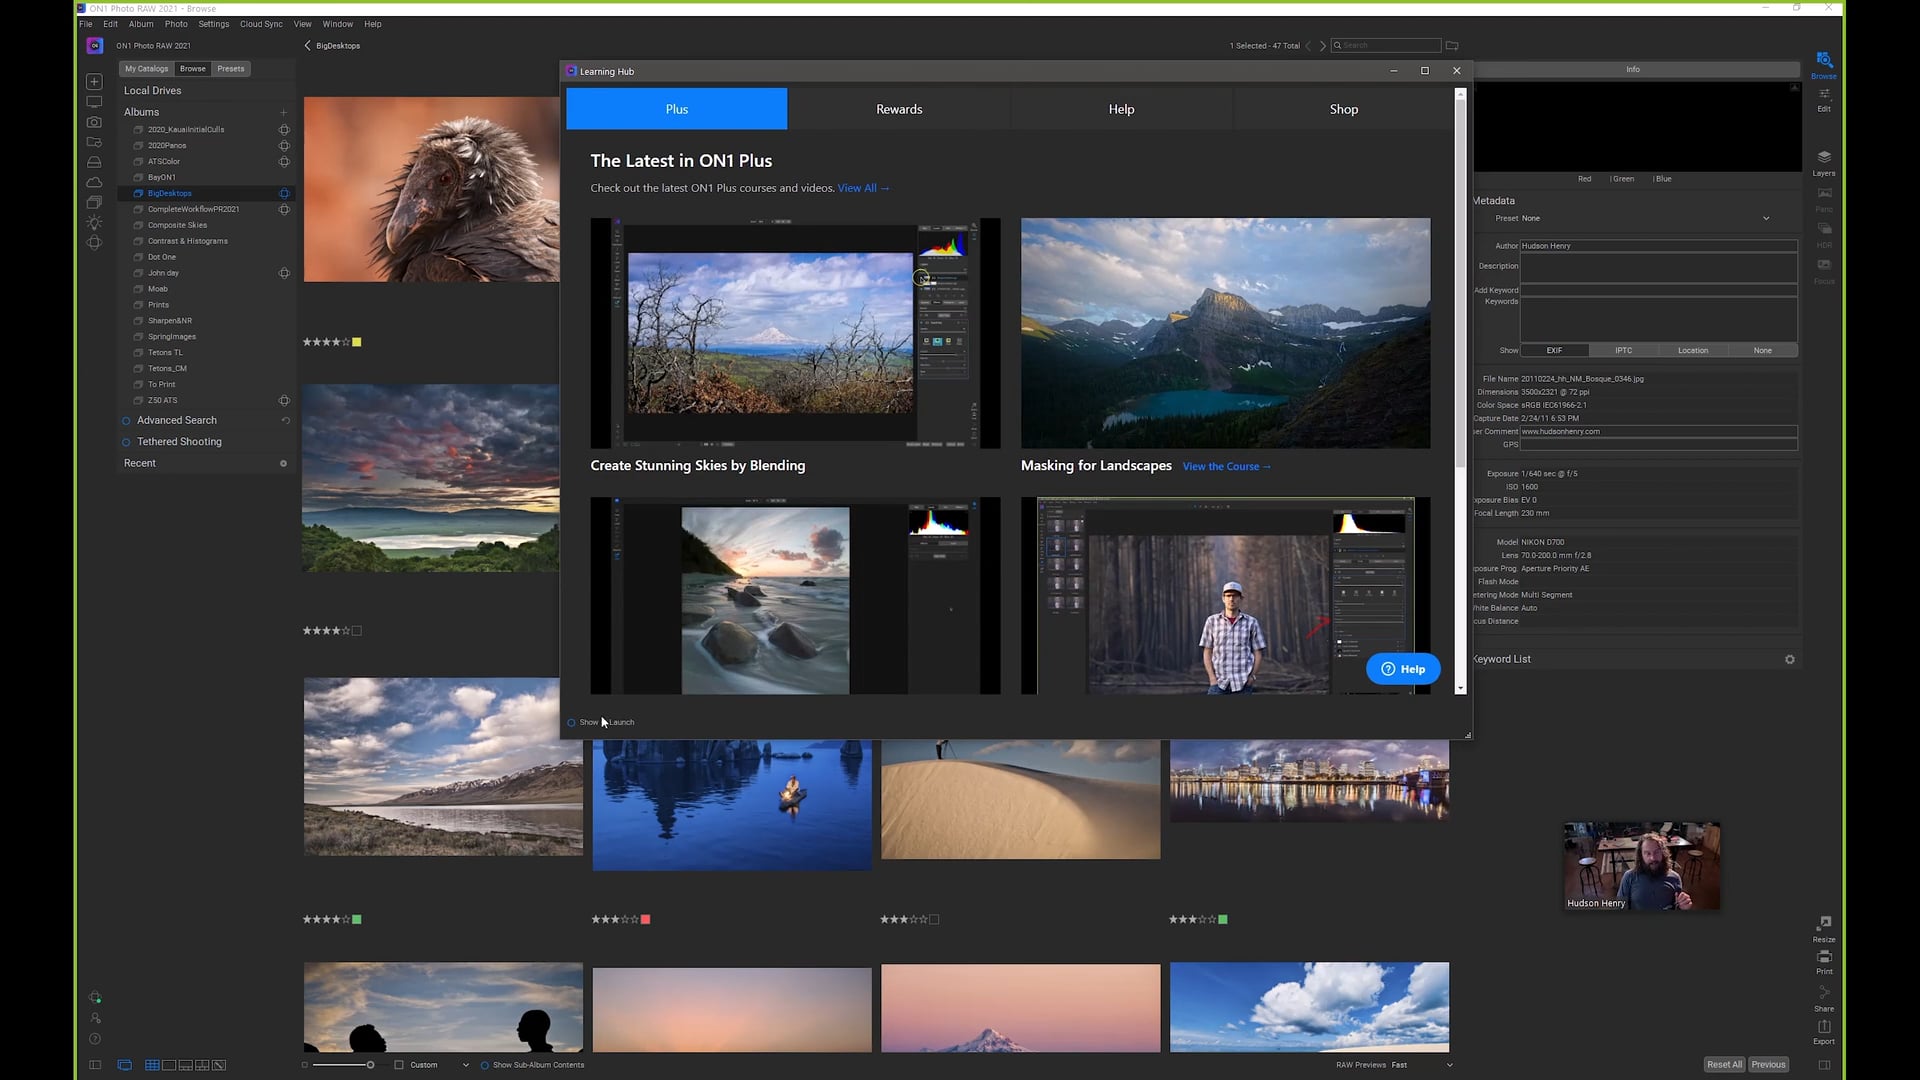Click View the Course link
Screen dimensions: 1920x1080
click(x=1226, y=467)
